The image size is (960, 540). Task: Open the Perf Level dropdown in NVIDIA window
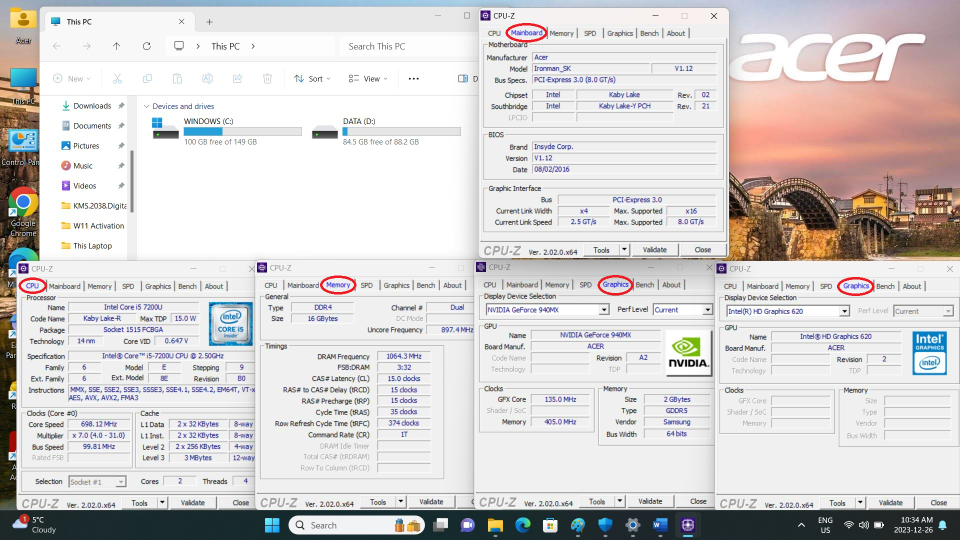[x=707, y=310]
